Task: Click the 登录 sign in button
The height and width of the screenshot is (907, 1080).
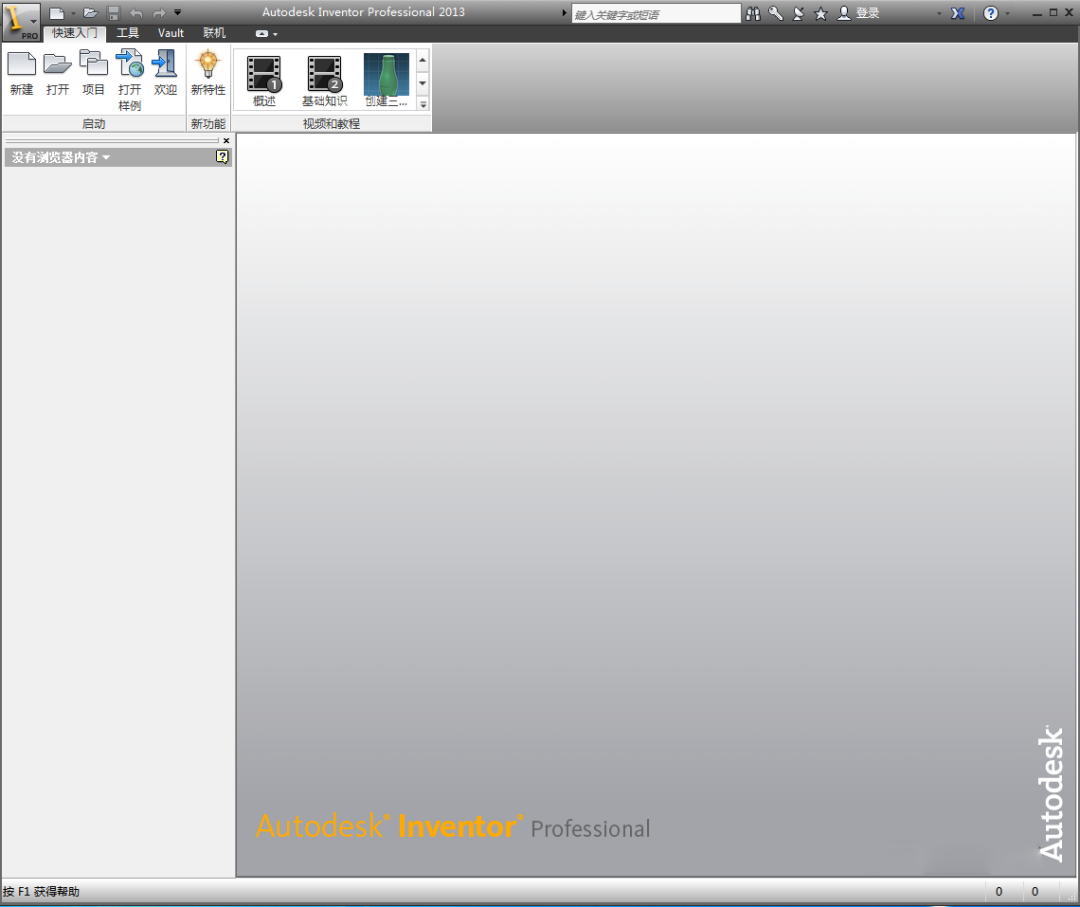Action: pyautogui.click(x=858, y=13)
